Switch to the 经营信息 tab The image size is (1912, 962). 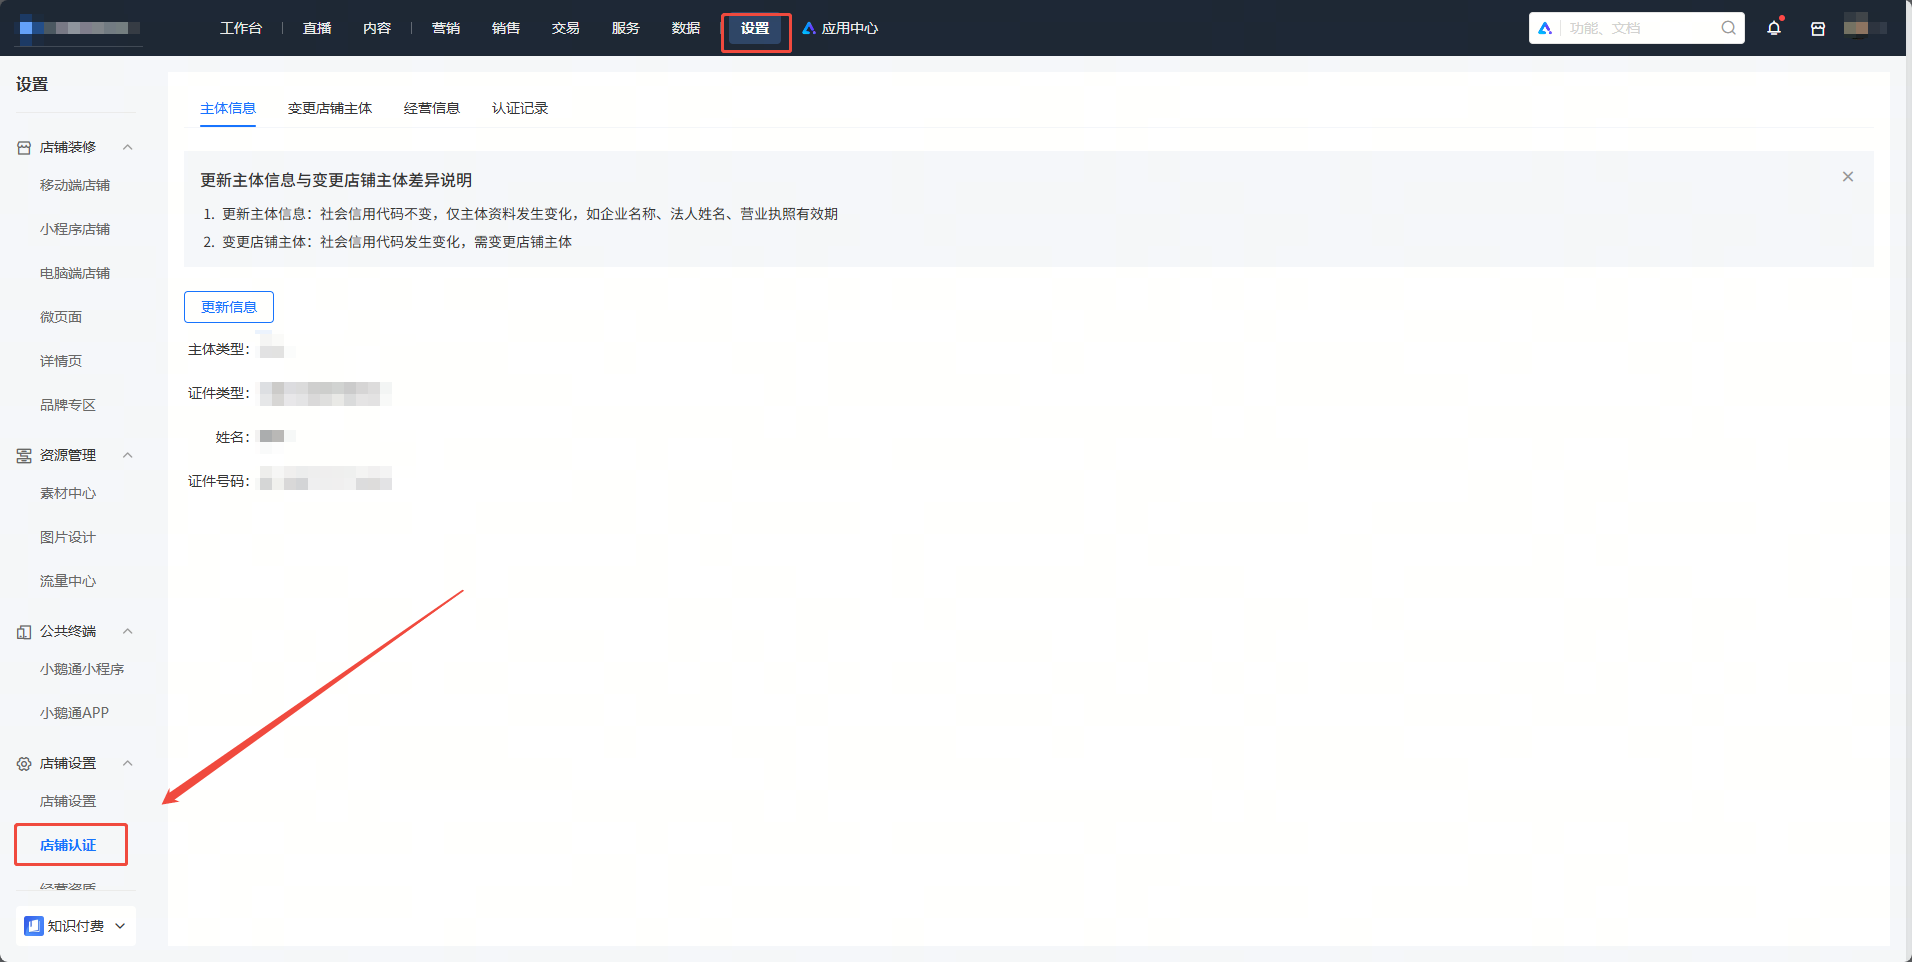point(432,108)
